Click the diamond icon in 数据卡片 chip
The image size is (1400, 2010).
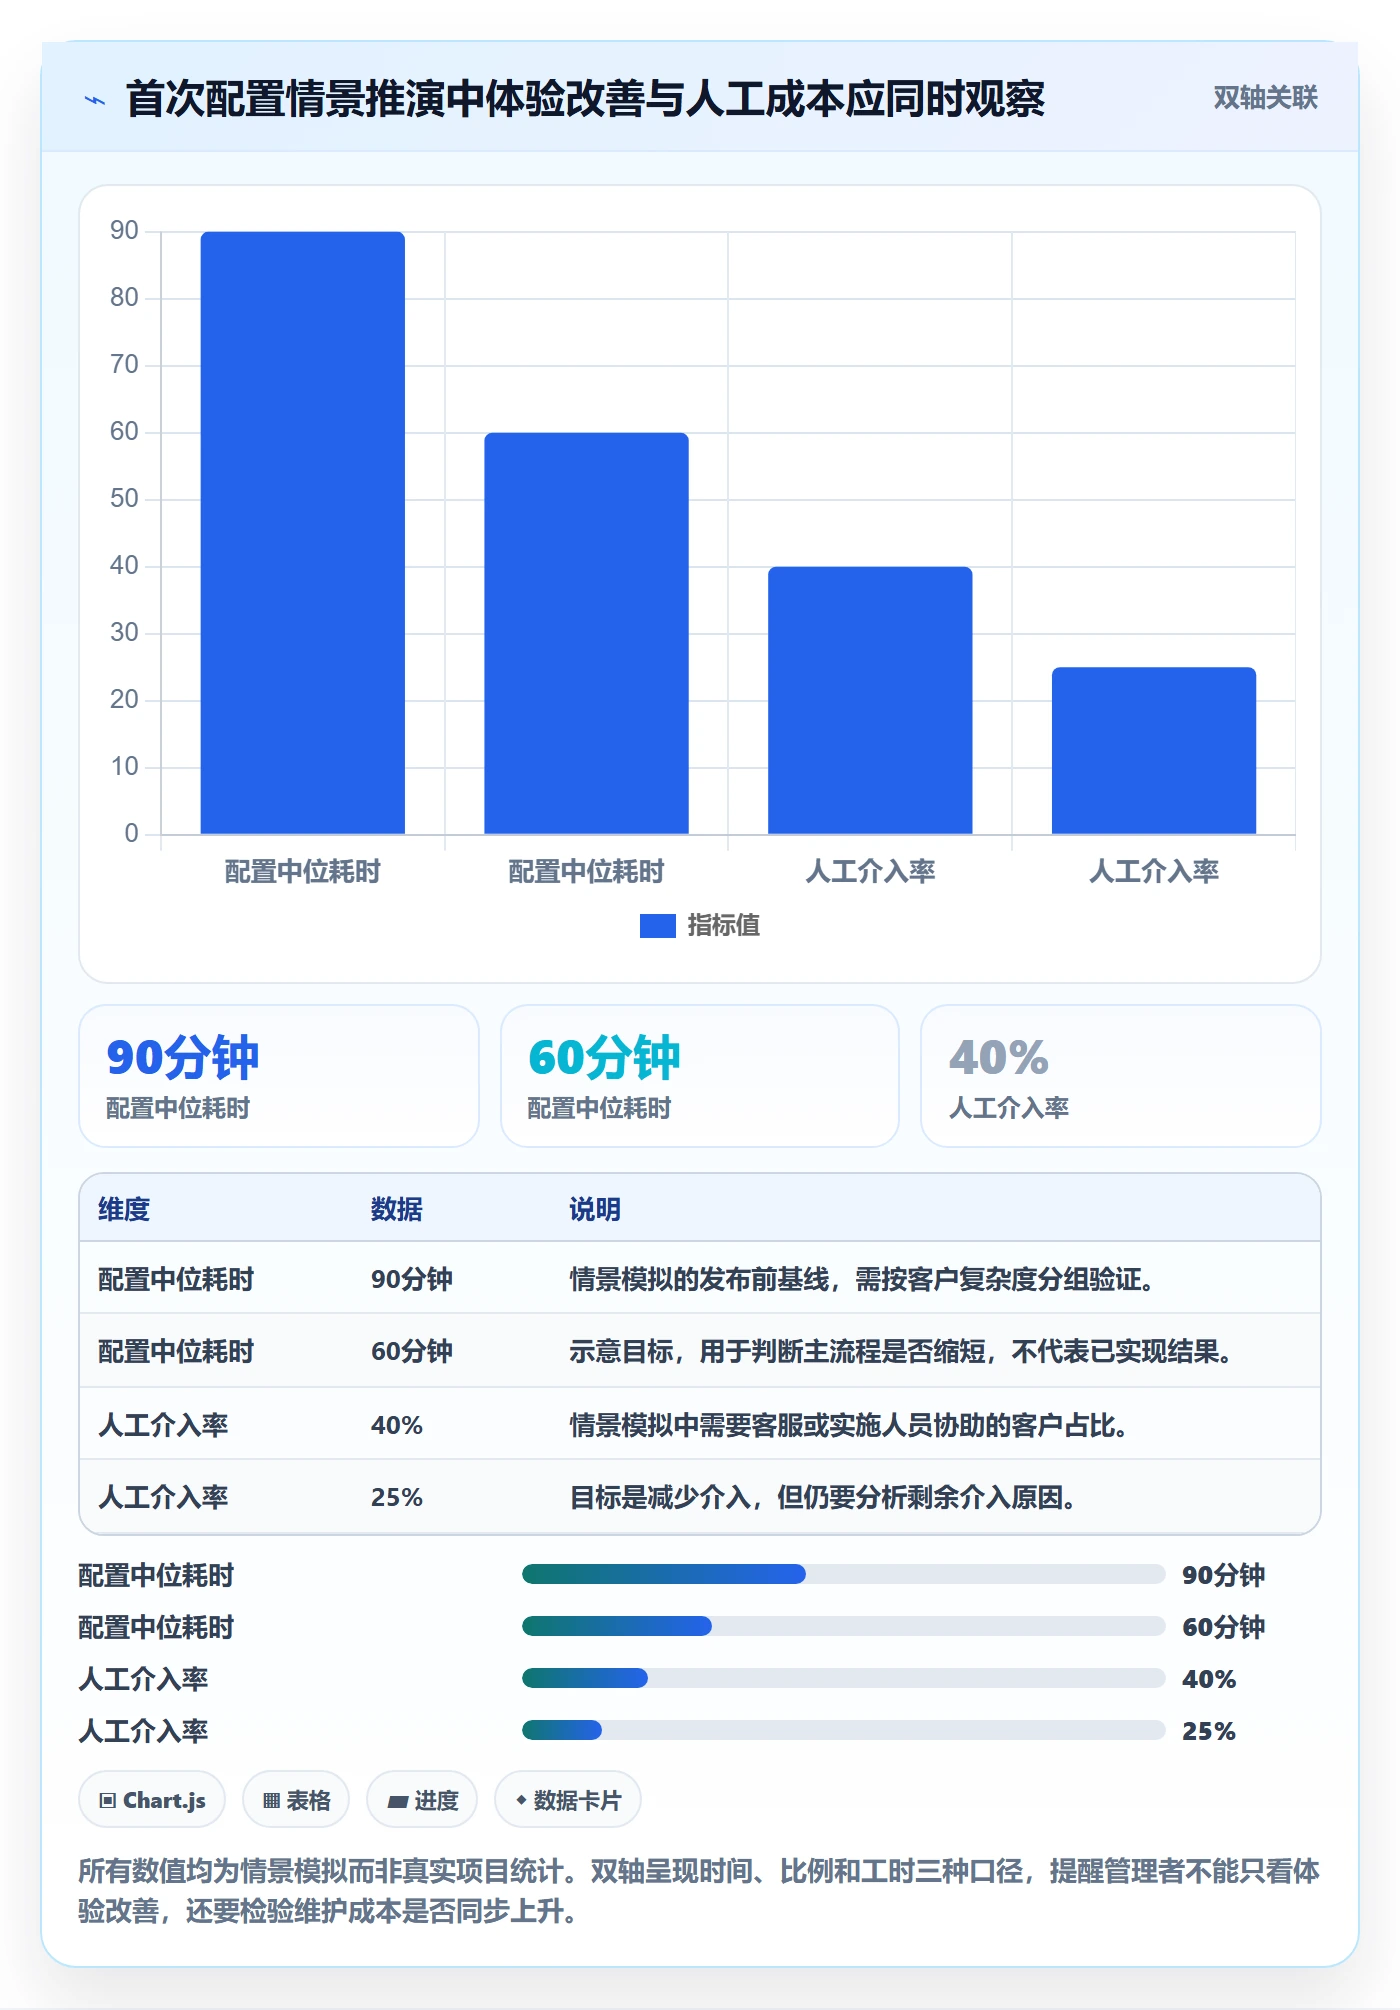pos(521,1800)
